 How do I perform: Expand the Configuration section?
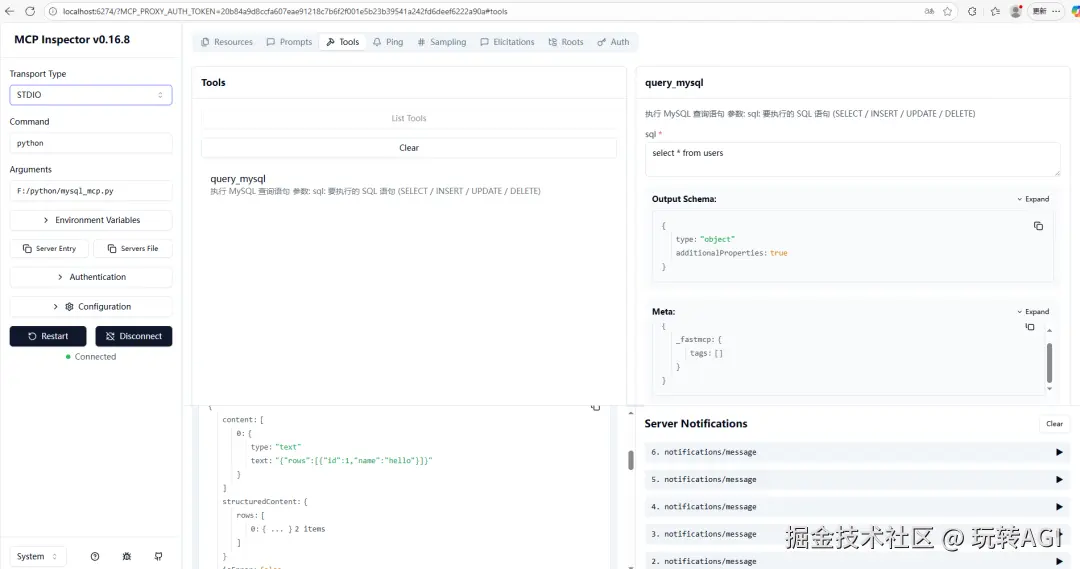pyautogui.click(x=91, y=307)
